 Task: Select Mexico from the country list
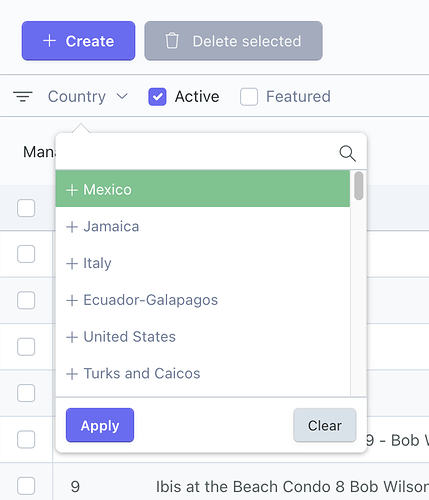click(x=203, y=189)
